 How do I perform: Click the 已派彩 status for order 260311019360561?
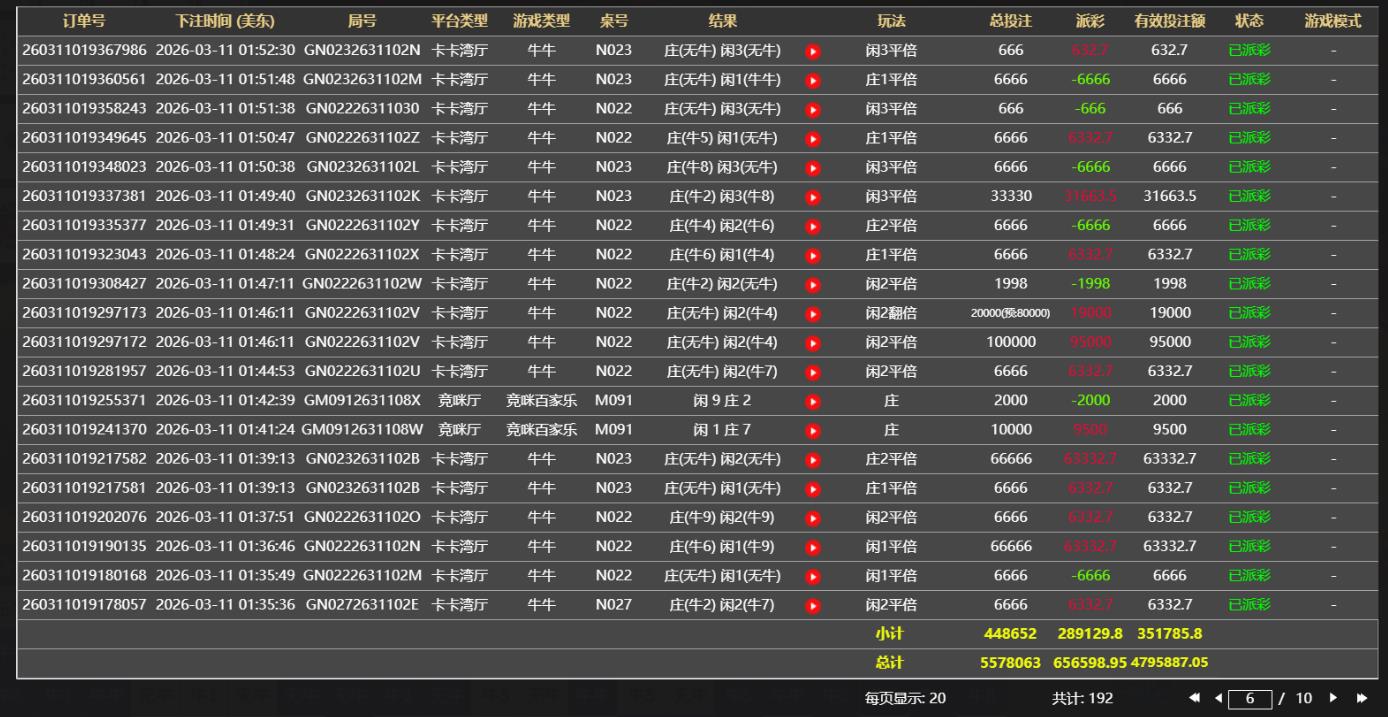[x=1249, y=79]
